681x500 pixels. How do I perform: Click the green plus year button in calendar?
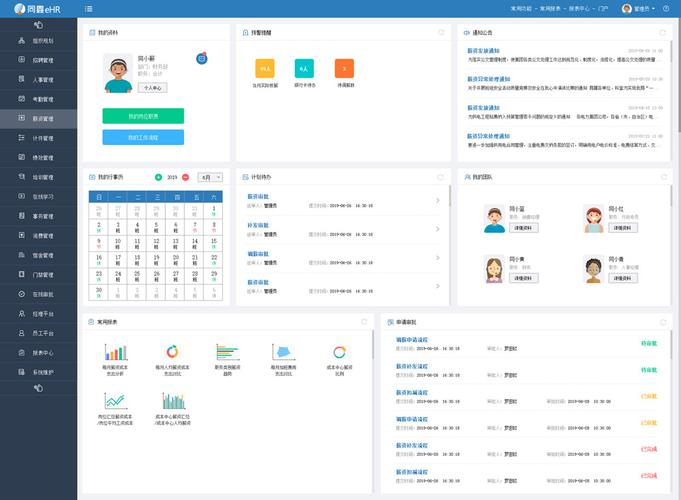pyautogui.click(x=158, y=177)
